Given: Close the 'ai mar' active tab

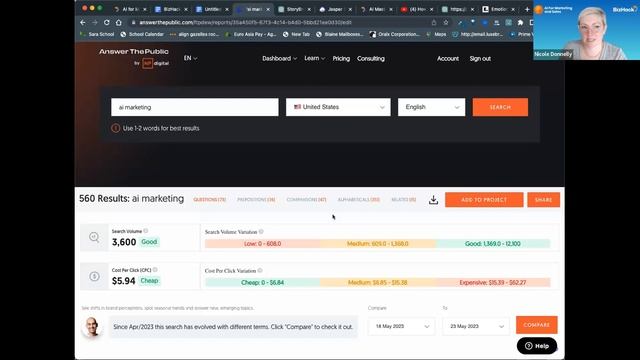Looking at the screenshot, I should 268,9.
